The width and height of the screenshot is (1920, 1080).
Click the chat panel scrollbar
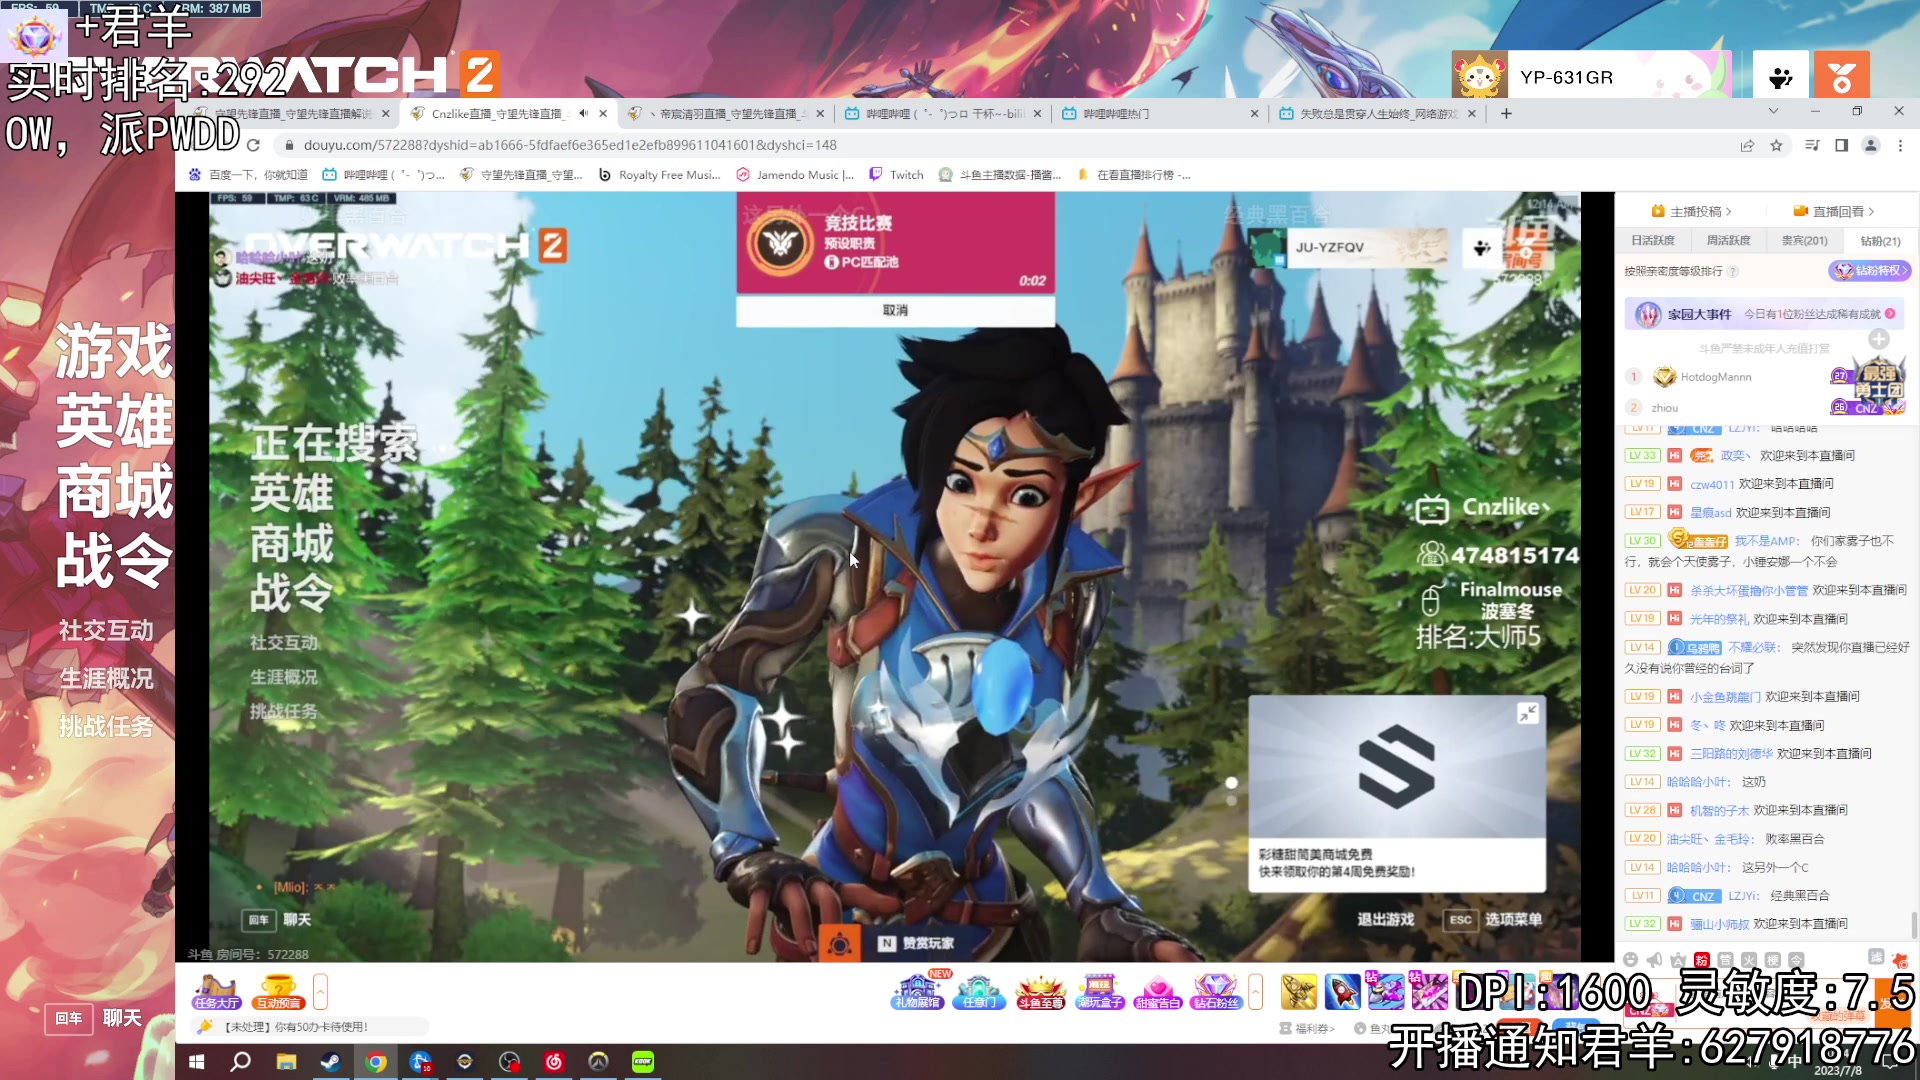click(1913, 925)
